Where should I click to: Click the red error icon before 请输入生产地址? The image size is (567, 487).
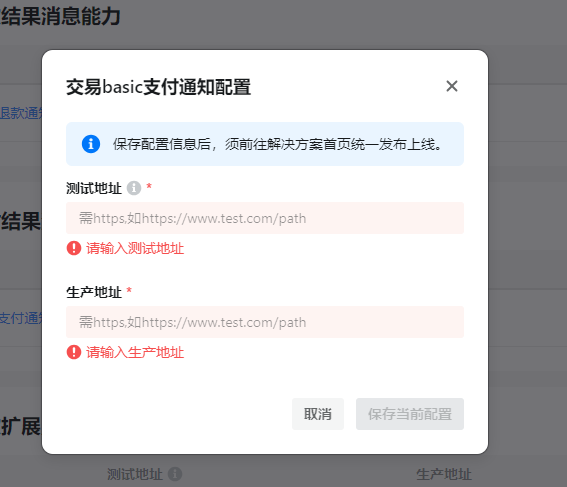[x=74, y=352]
